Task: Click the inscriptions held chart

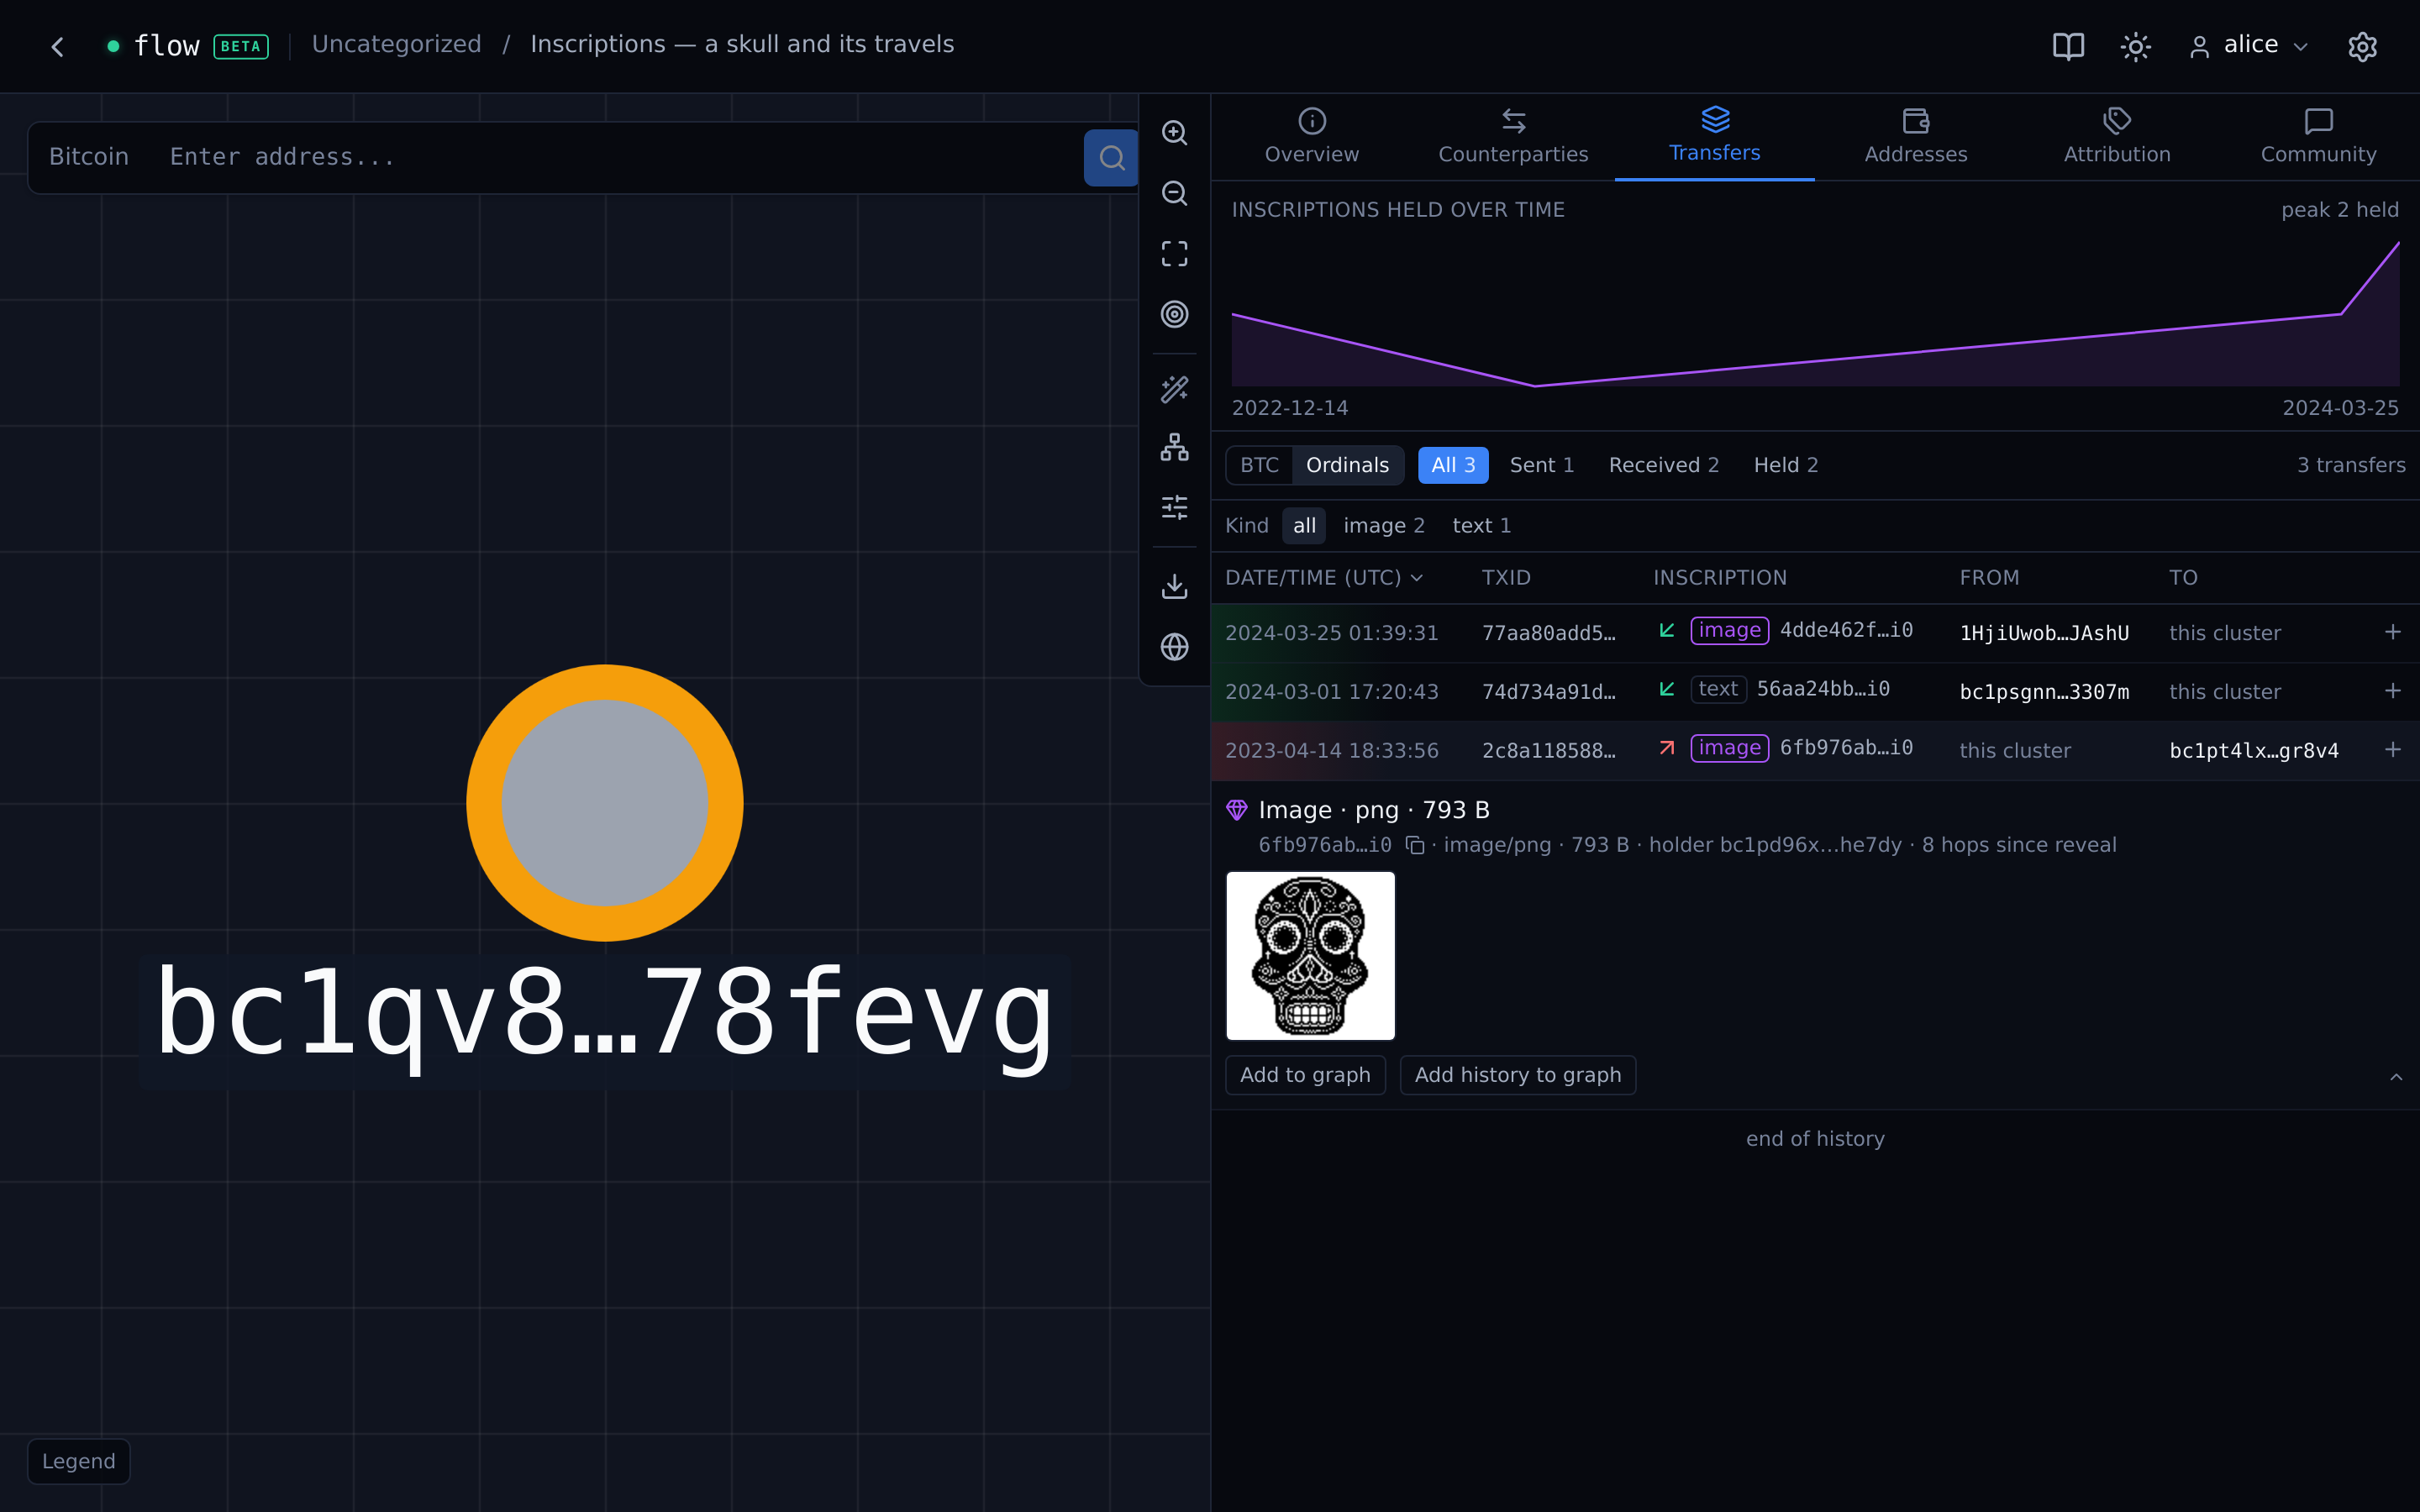Action: click(x=1815, y=313)
